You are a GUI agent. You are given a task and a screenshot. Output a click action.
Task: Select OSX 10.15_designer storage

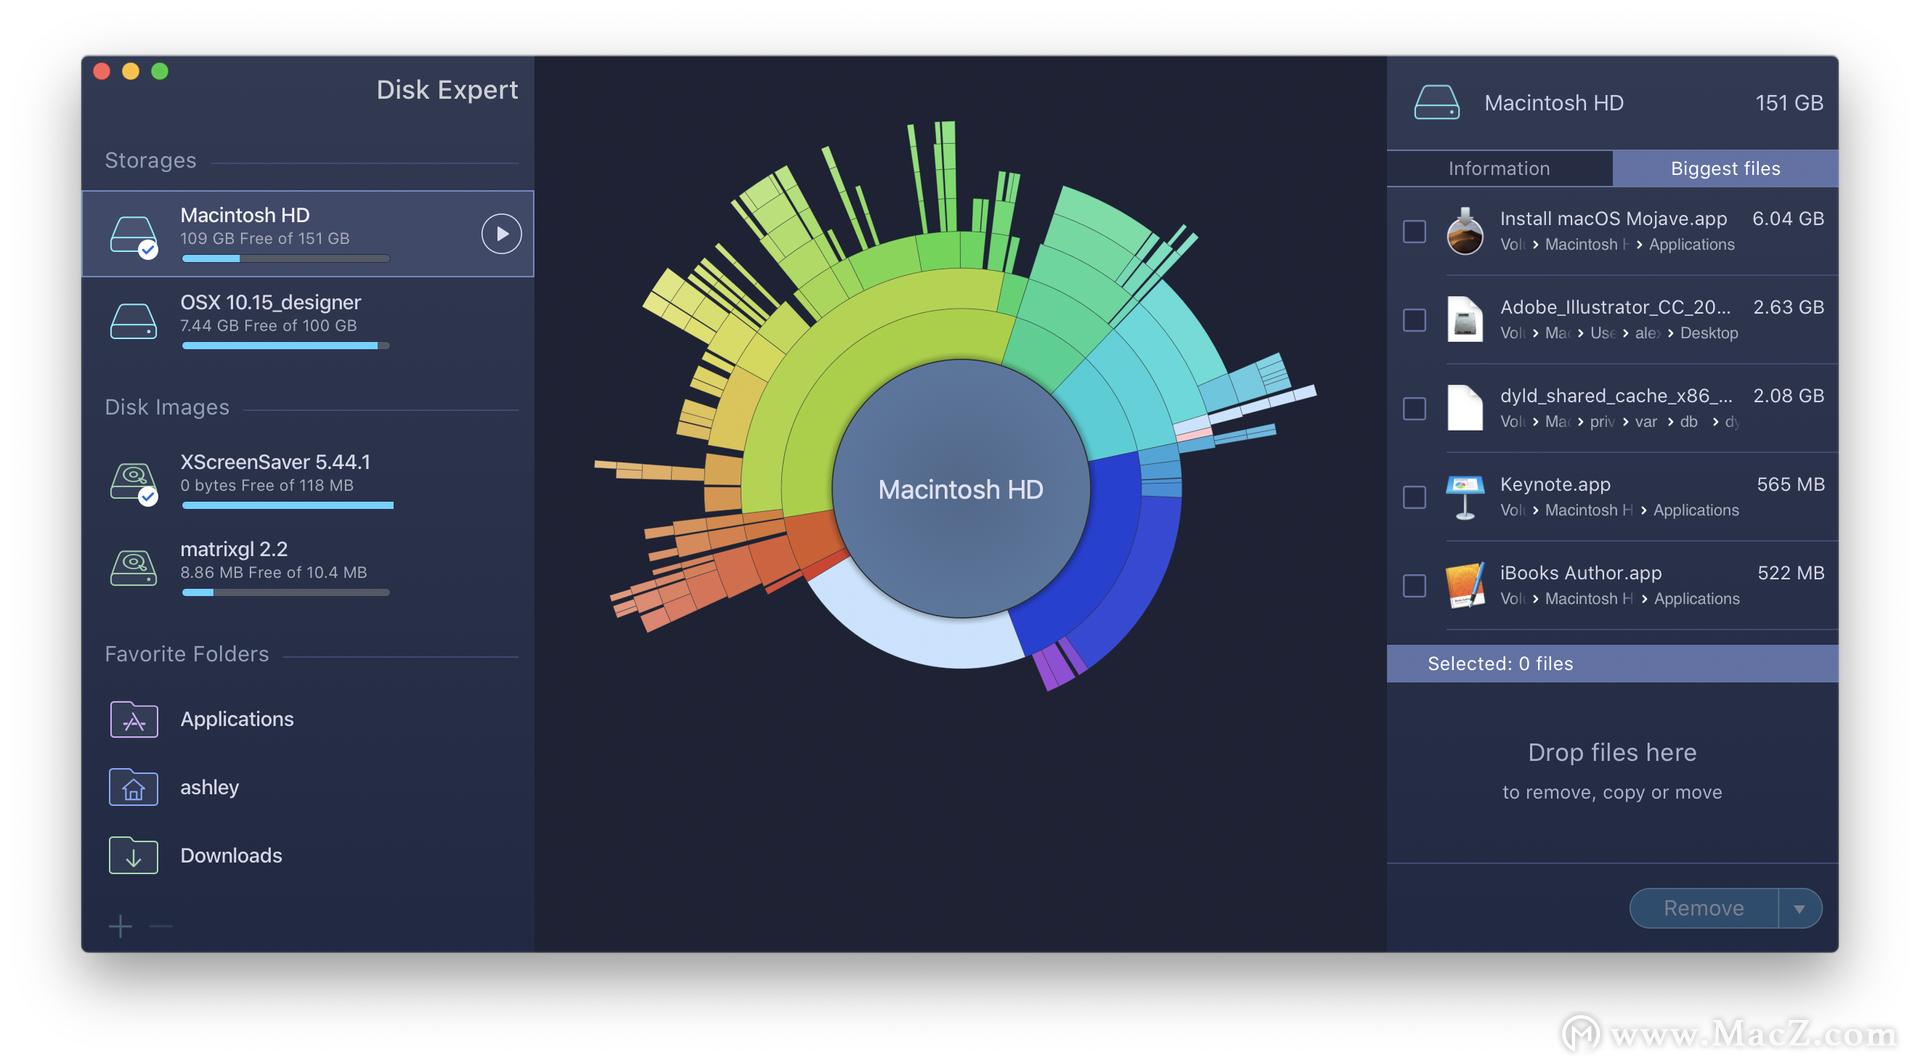tap(308, 321)
